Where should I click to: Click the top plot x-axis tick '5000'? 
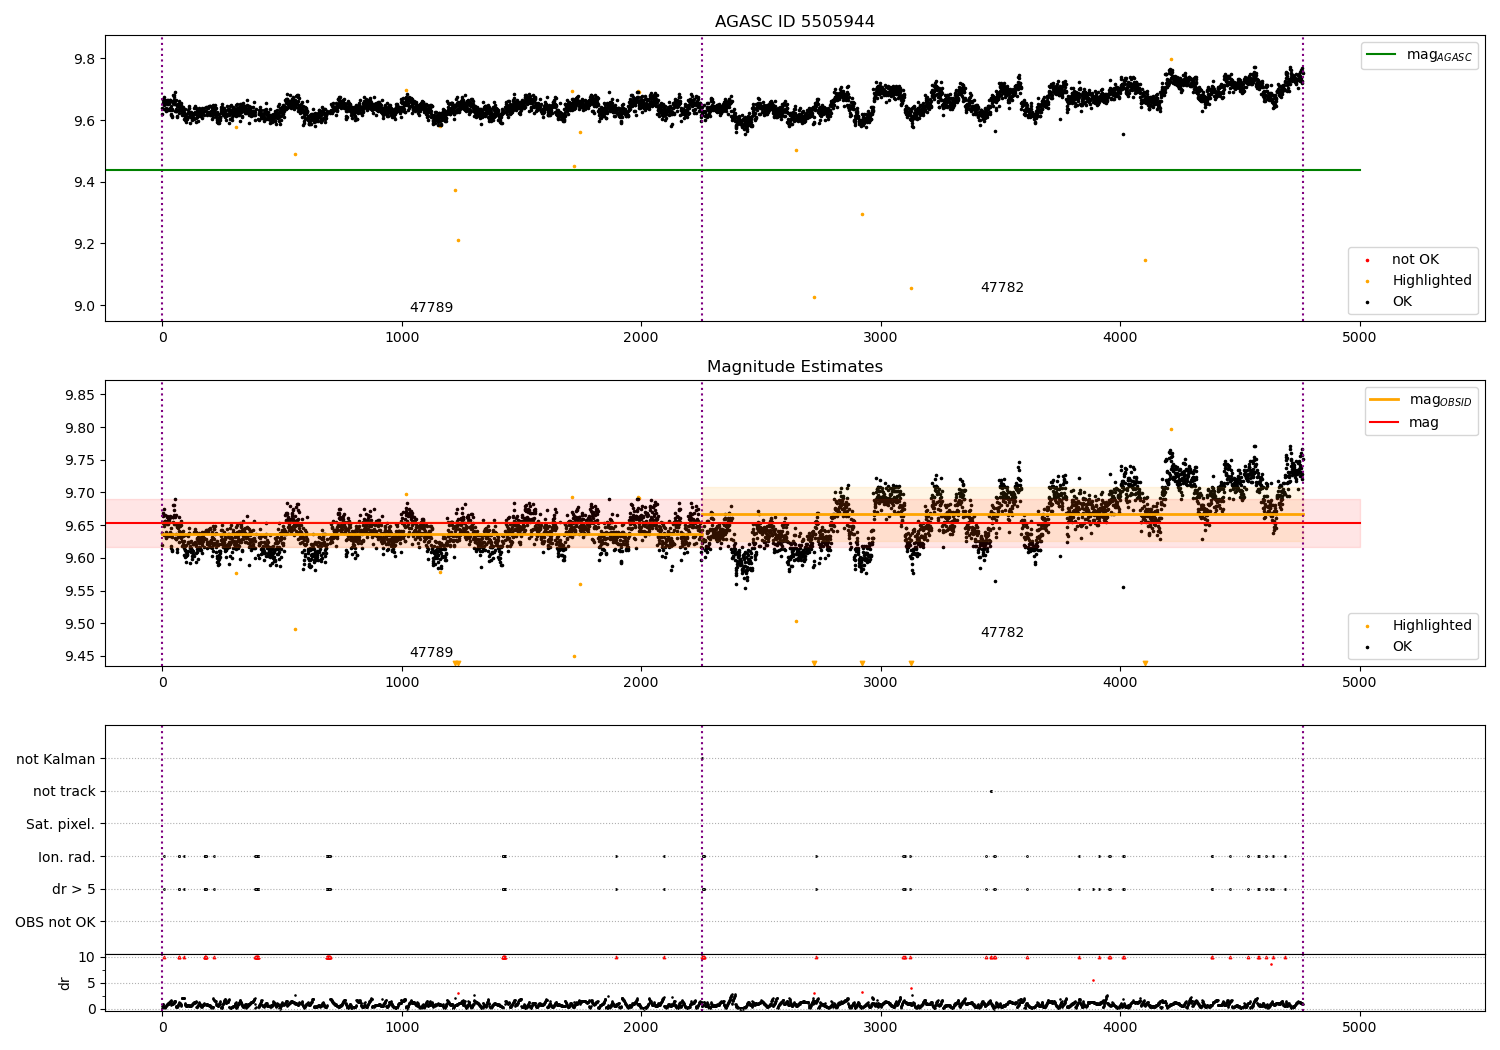tap(1359, 337)
